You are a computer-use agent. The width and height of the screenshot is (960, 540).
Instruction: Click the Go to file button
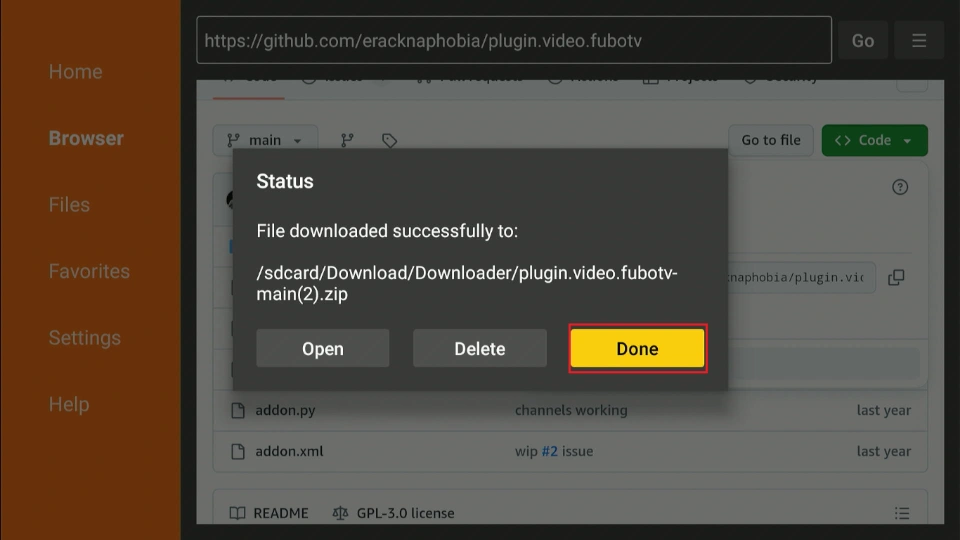point(770,140)
